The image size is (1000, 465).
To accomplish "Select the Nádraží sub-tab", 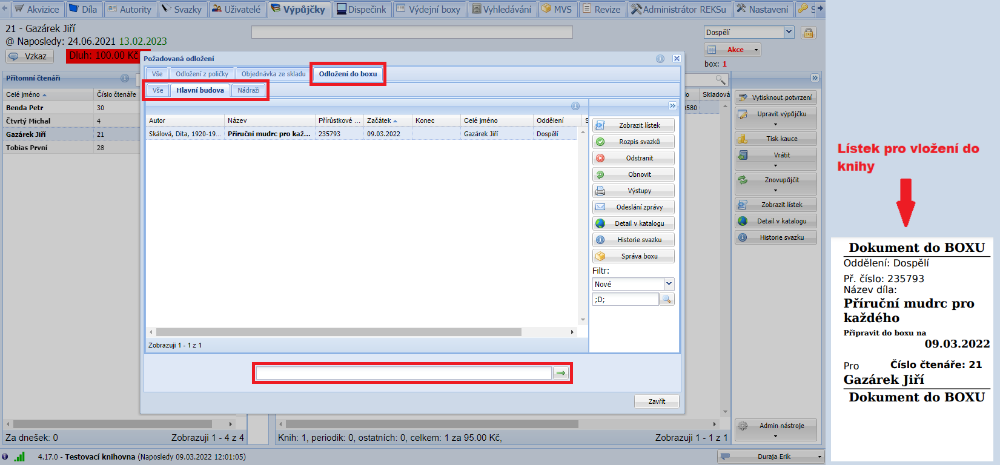I will pos(248,91).
